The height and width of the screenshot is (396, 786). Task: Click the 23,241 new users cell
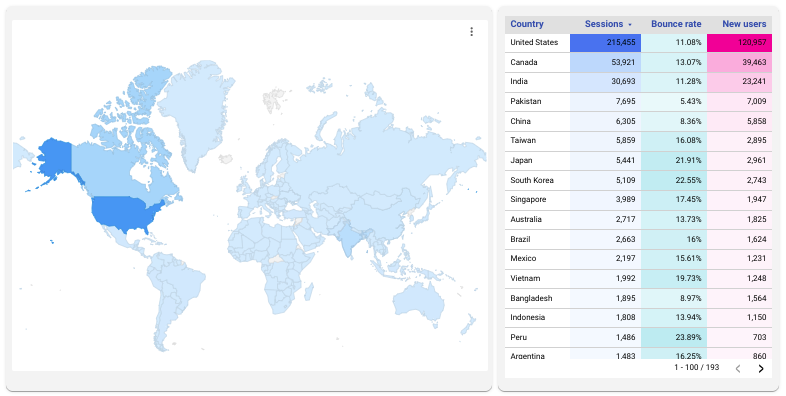[x=739, y=82]
